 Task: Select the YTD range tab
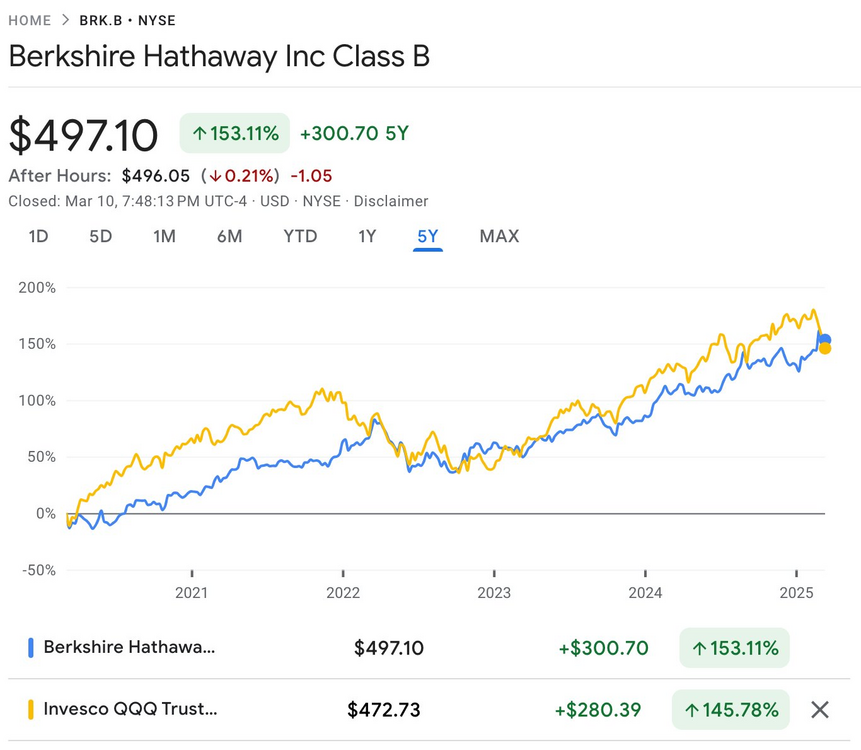pos(300,237)
